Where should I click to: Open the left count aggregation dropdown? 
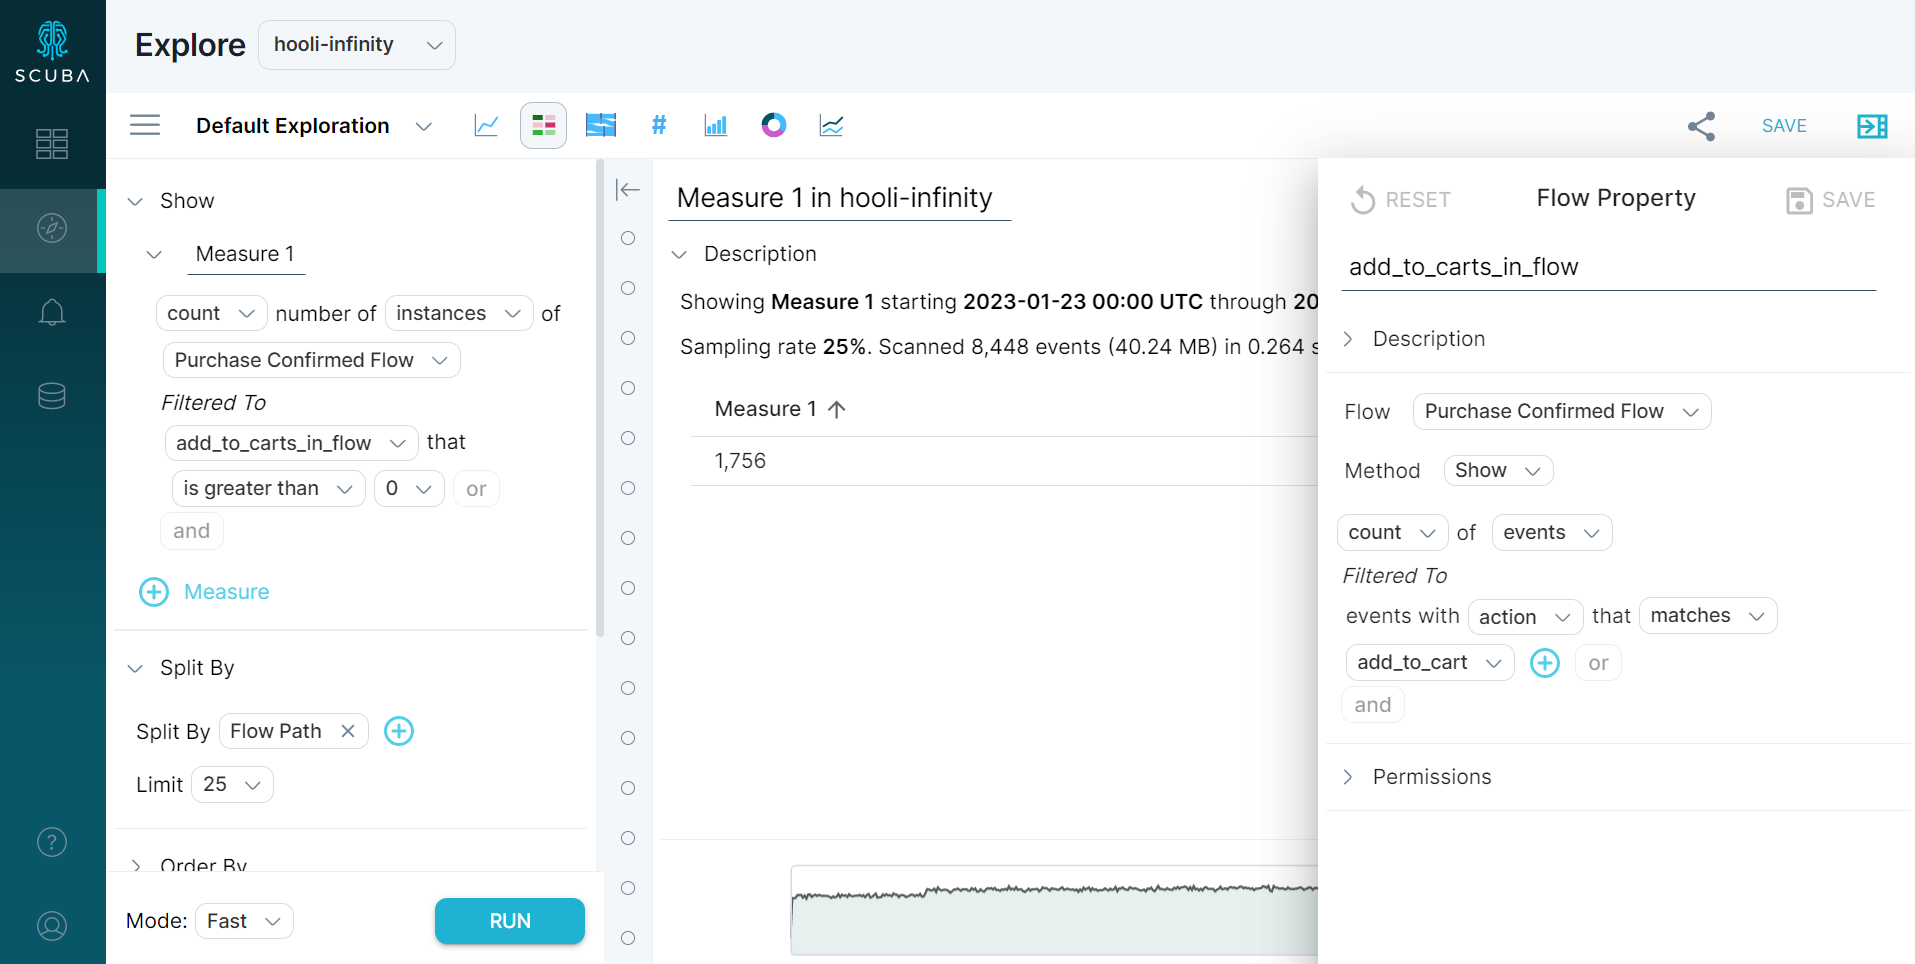coord(212,313)
